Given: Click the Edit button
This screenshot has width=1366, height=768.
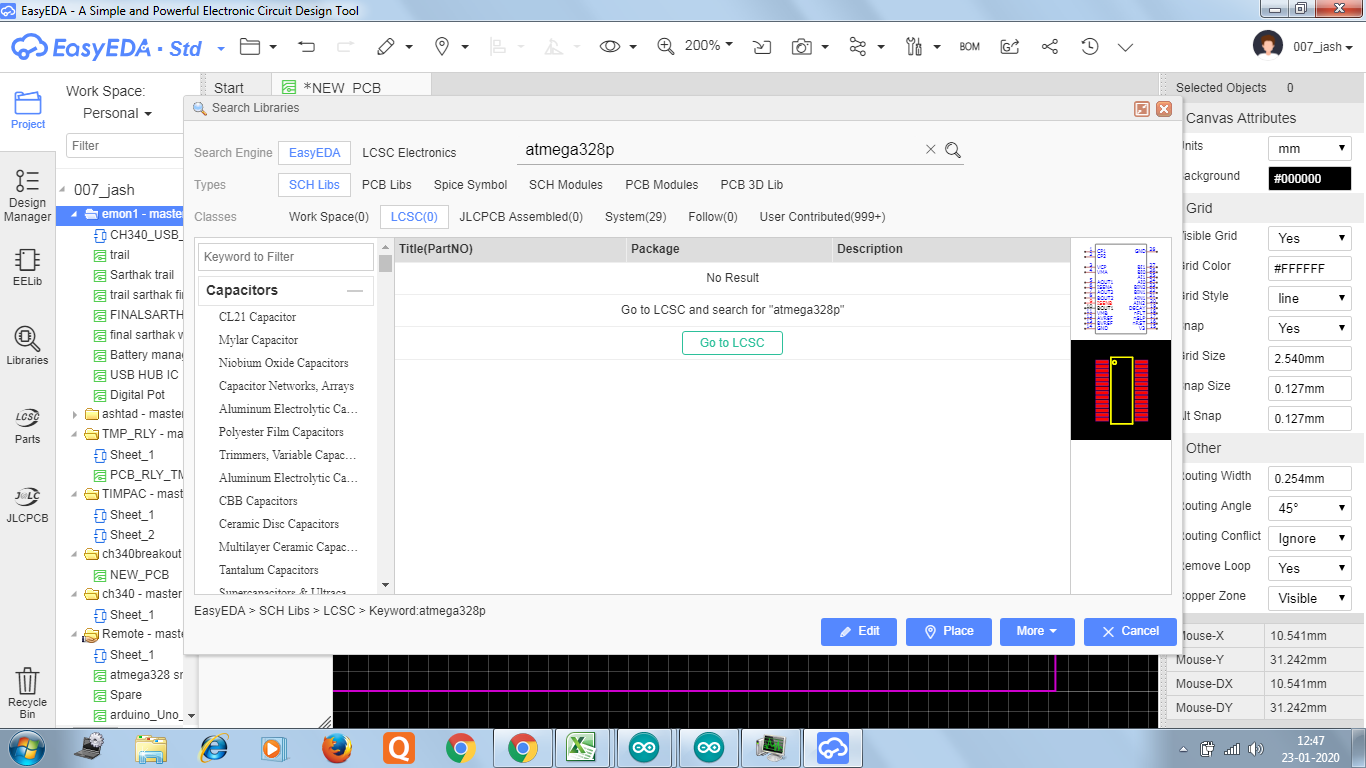Looking at the screenshot, I should coord(859,631).
